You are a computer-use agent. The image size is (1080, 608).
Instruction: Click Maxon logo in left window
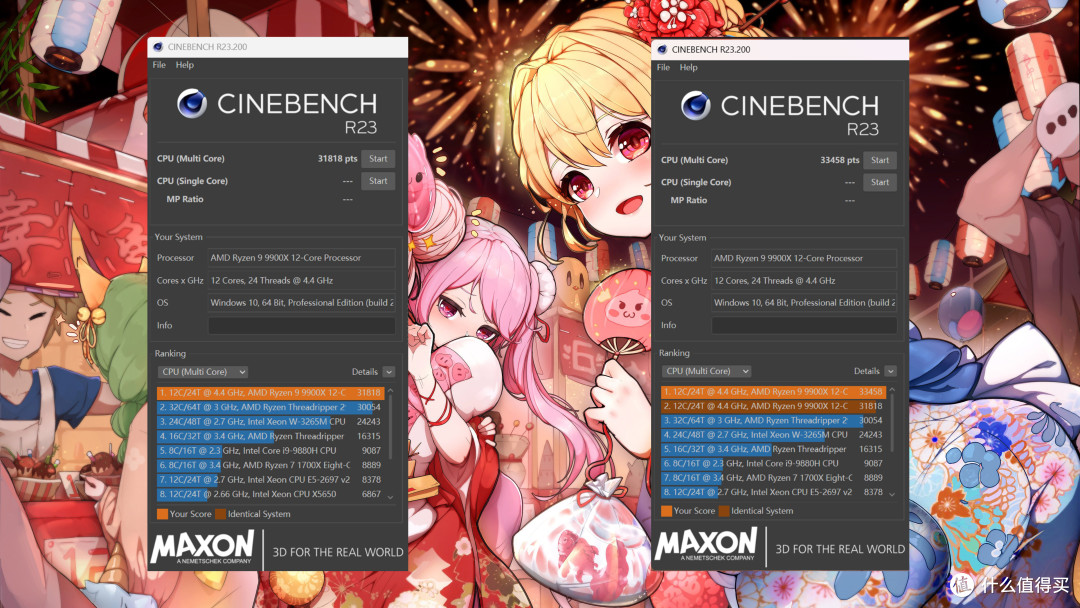point(202,547)
